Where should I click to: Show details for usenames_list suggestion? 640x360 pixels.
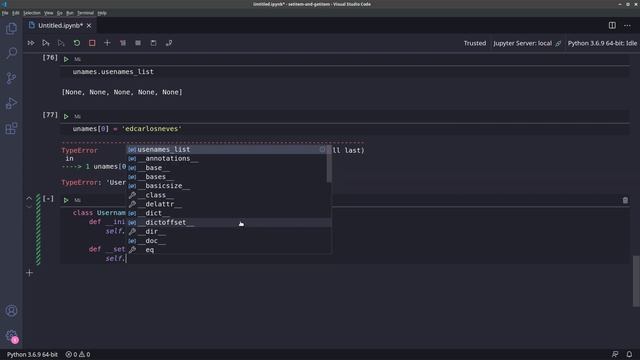point(322,149)
